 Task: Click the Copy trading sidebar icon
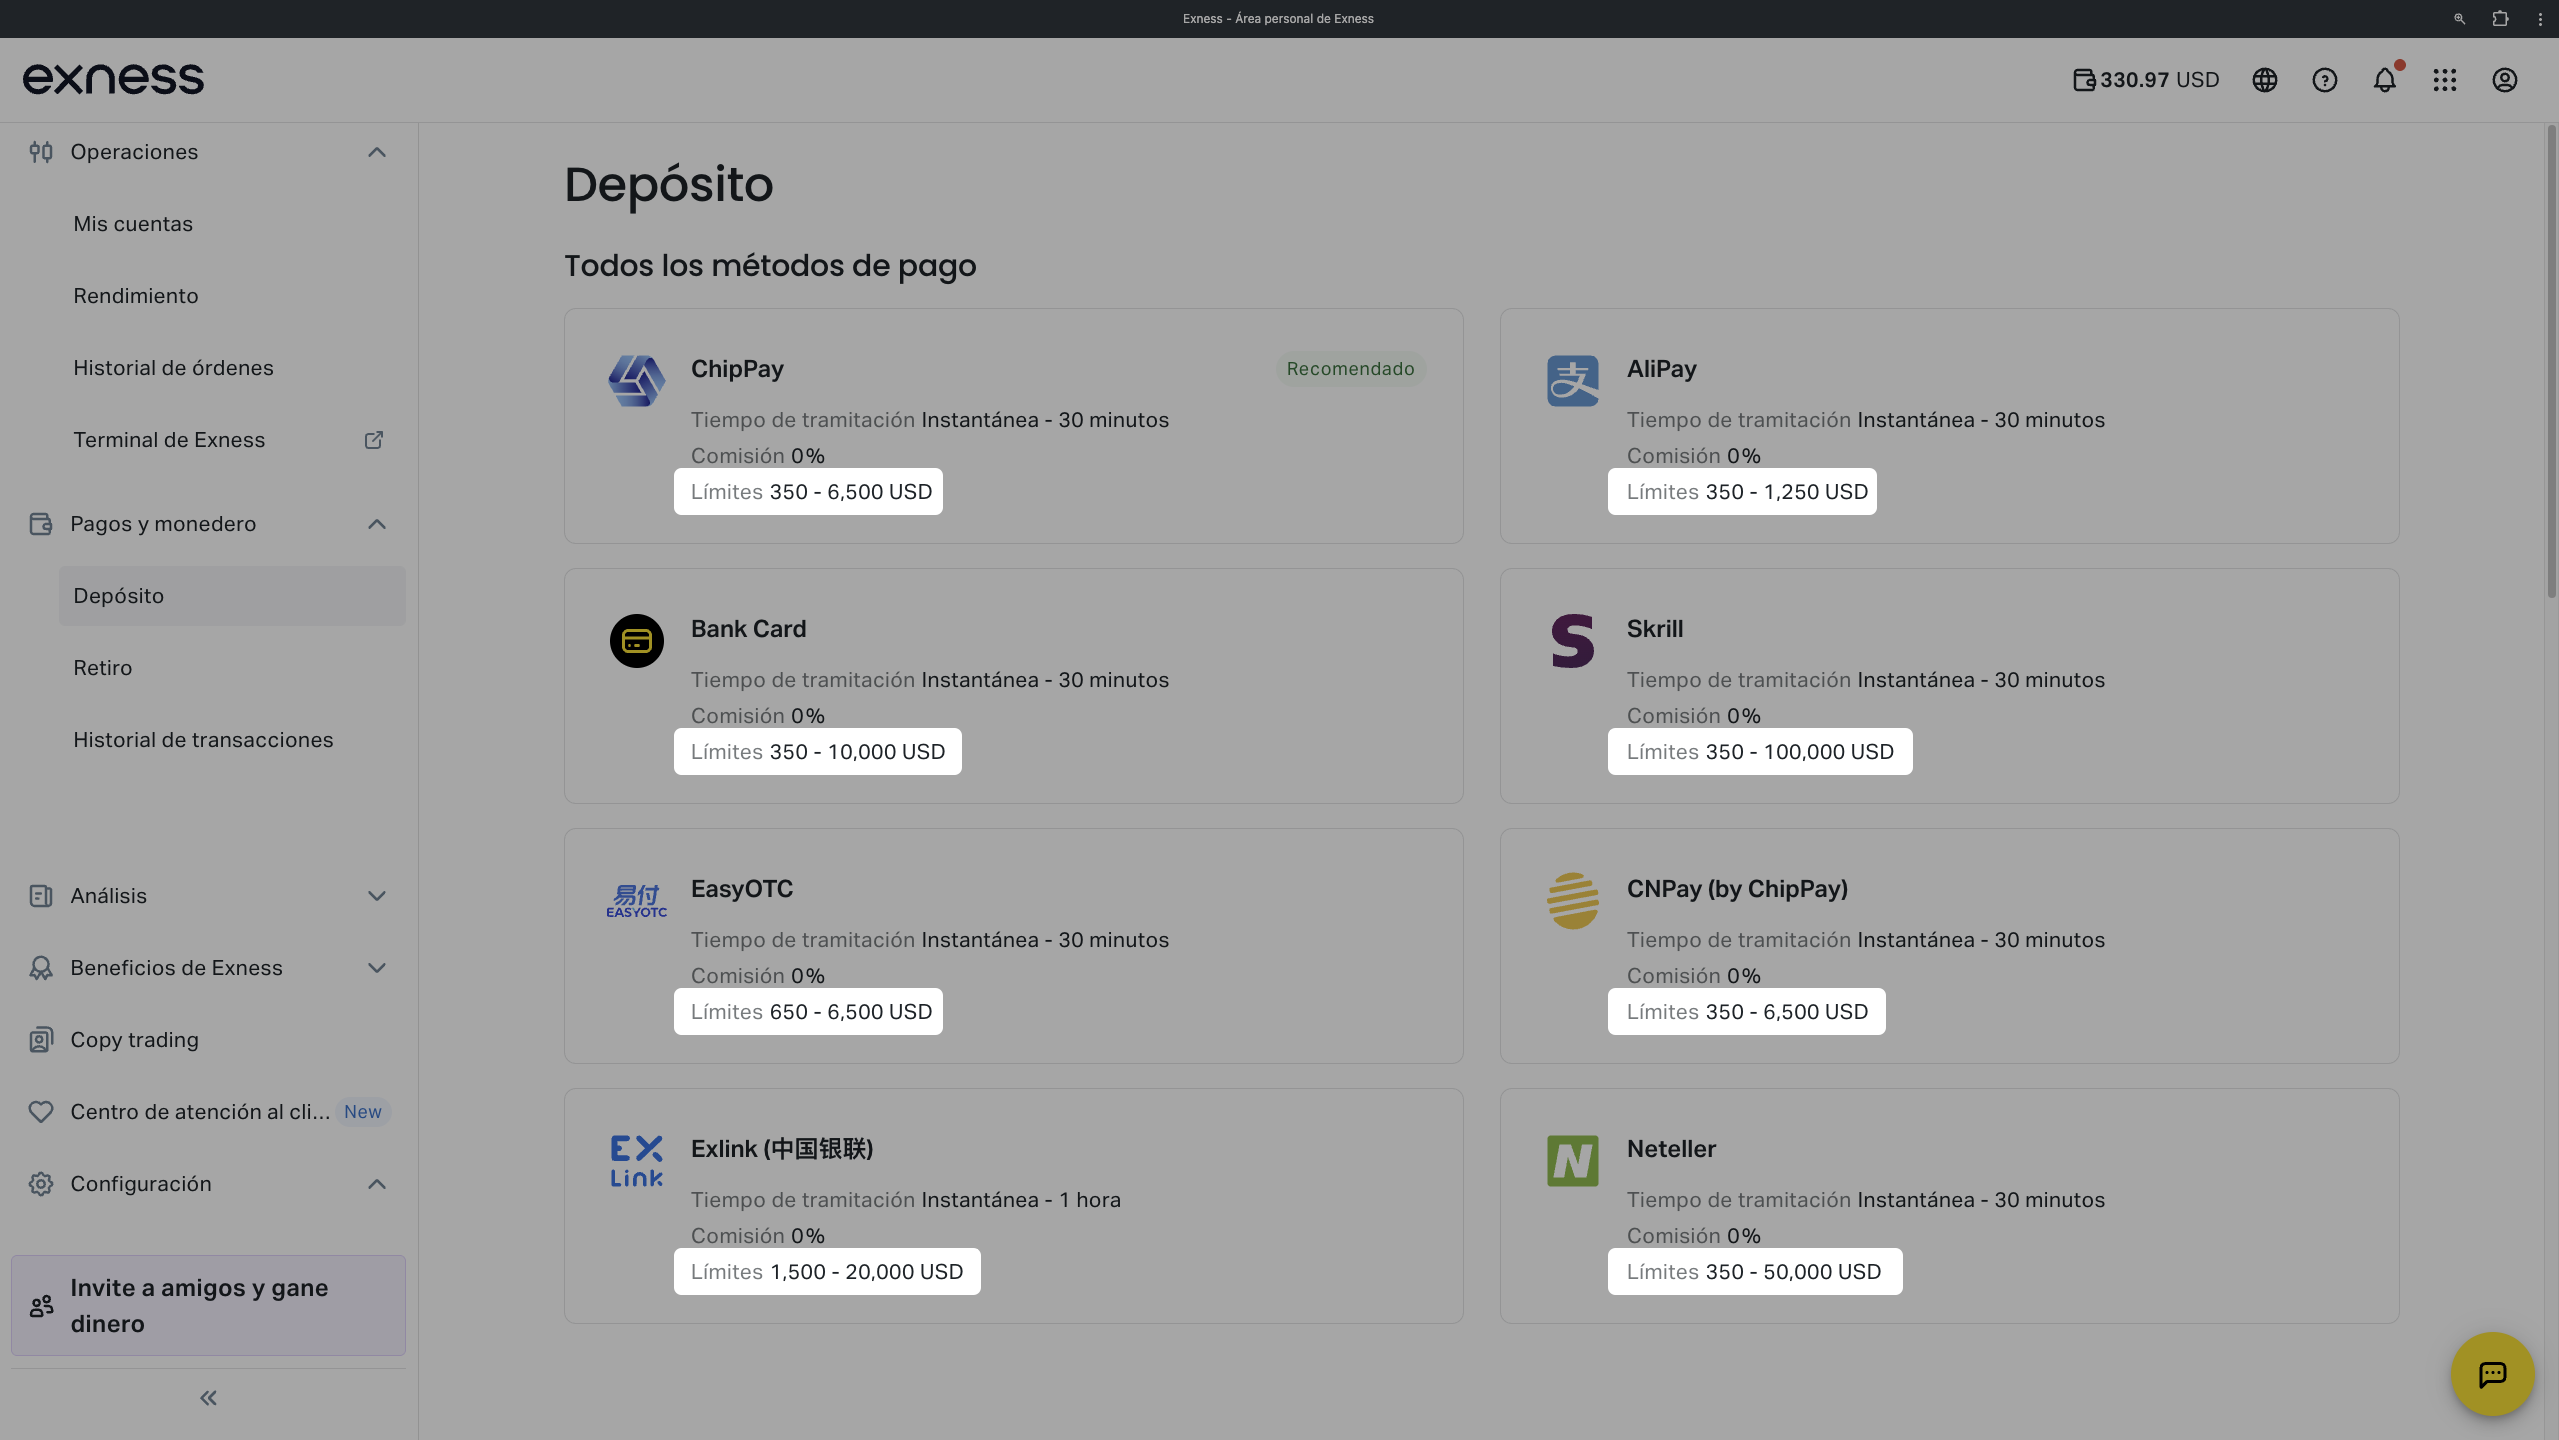click(41, 1040)
